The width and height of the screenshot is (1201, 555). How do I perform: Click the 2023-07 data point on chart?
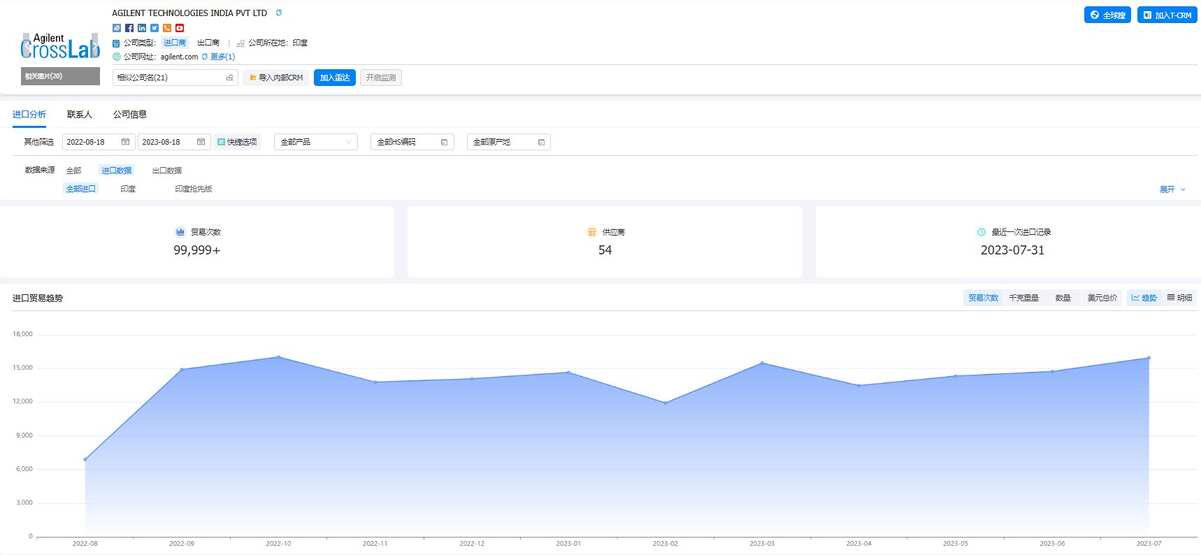pyautogui.click(x=1149, y=358)
